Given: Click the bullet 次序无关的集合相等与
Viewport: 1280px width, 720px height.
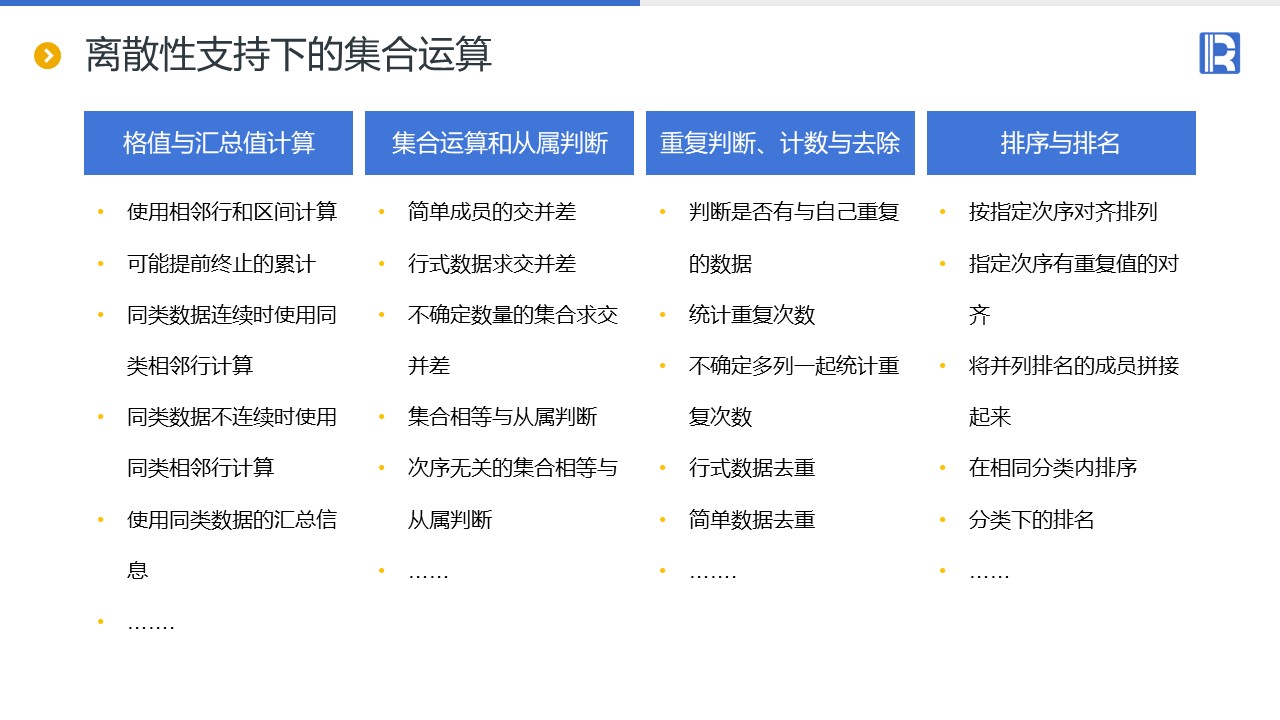Looking at the screenshot, I should click(x=513, y=468).
